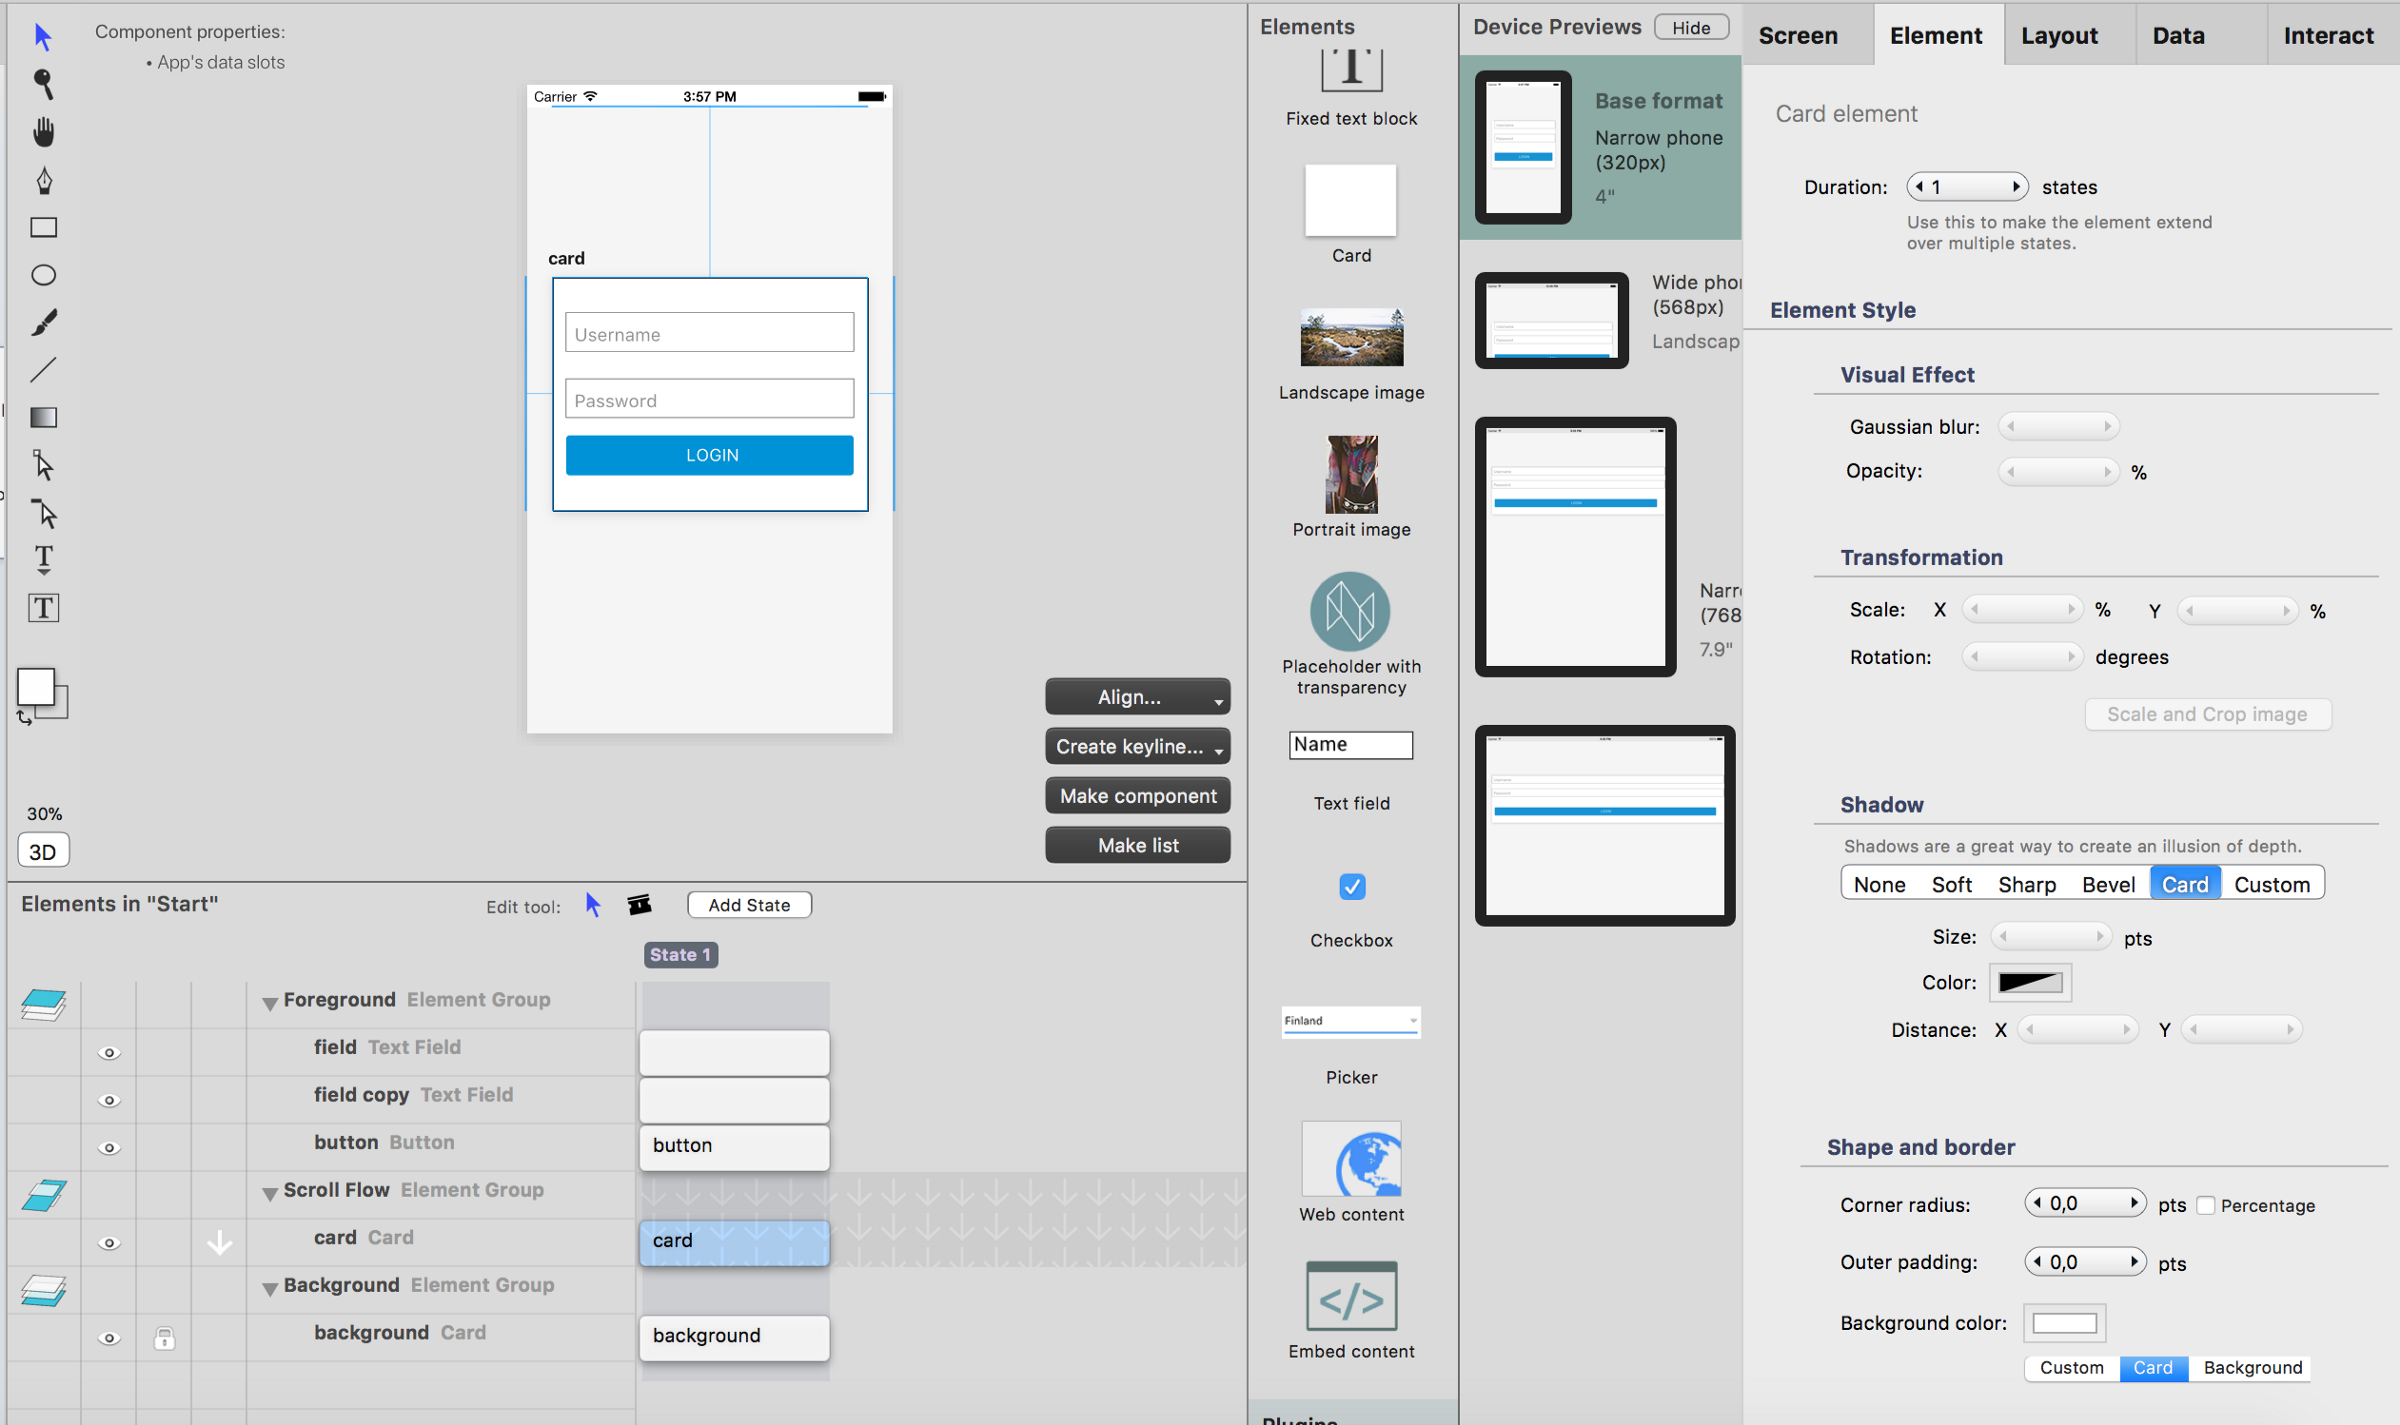Enable the Percentage checkbox for corner radius
The image size is (2400, 1425).
[x=2206, y=1205]
